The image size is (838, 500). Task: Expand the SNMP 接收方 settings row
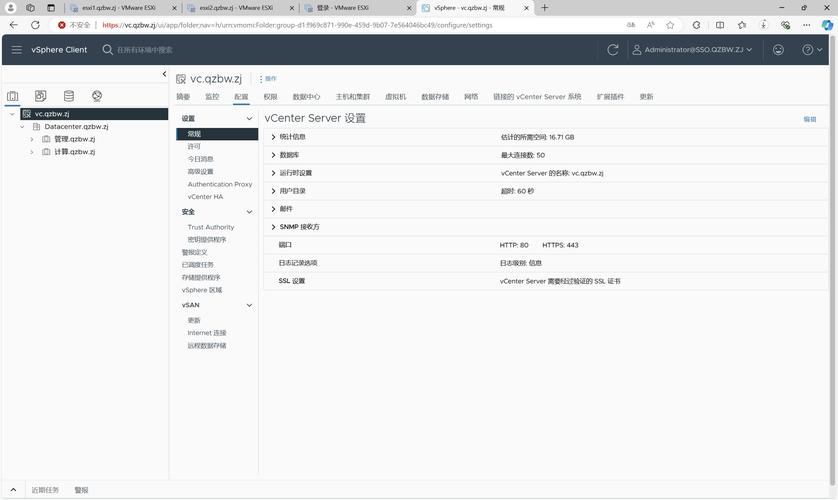(x=273, y=227)
